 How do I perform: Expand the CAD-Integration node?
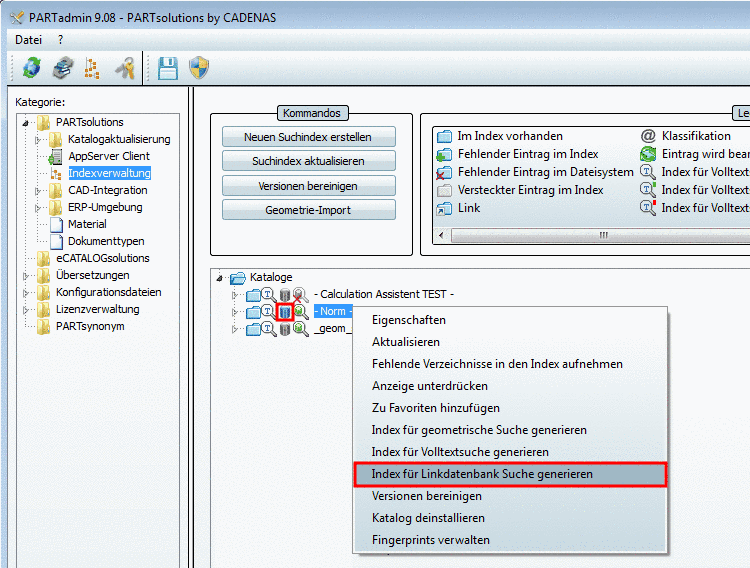pyautogui.click(x=38, y=191)
